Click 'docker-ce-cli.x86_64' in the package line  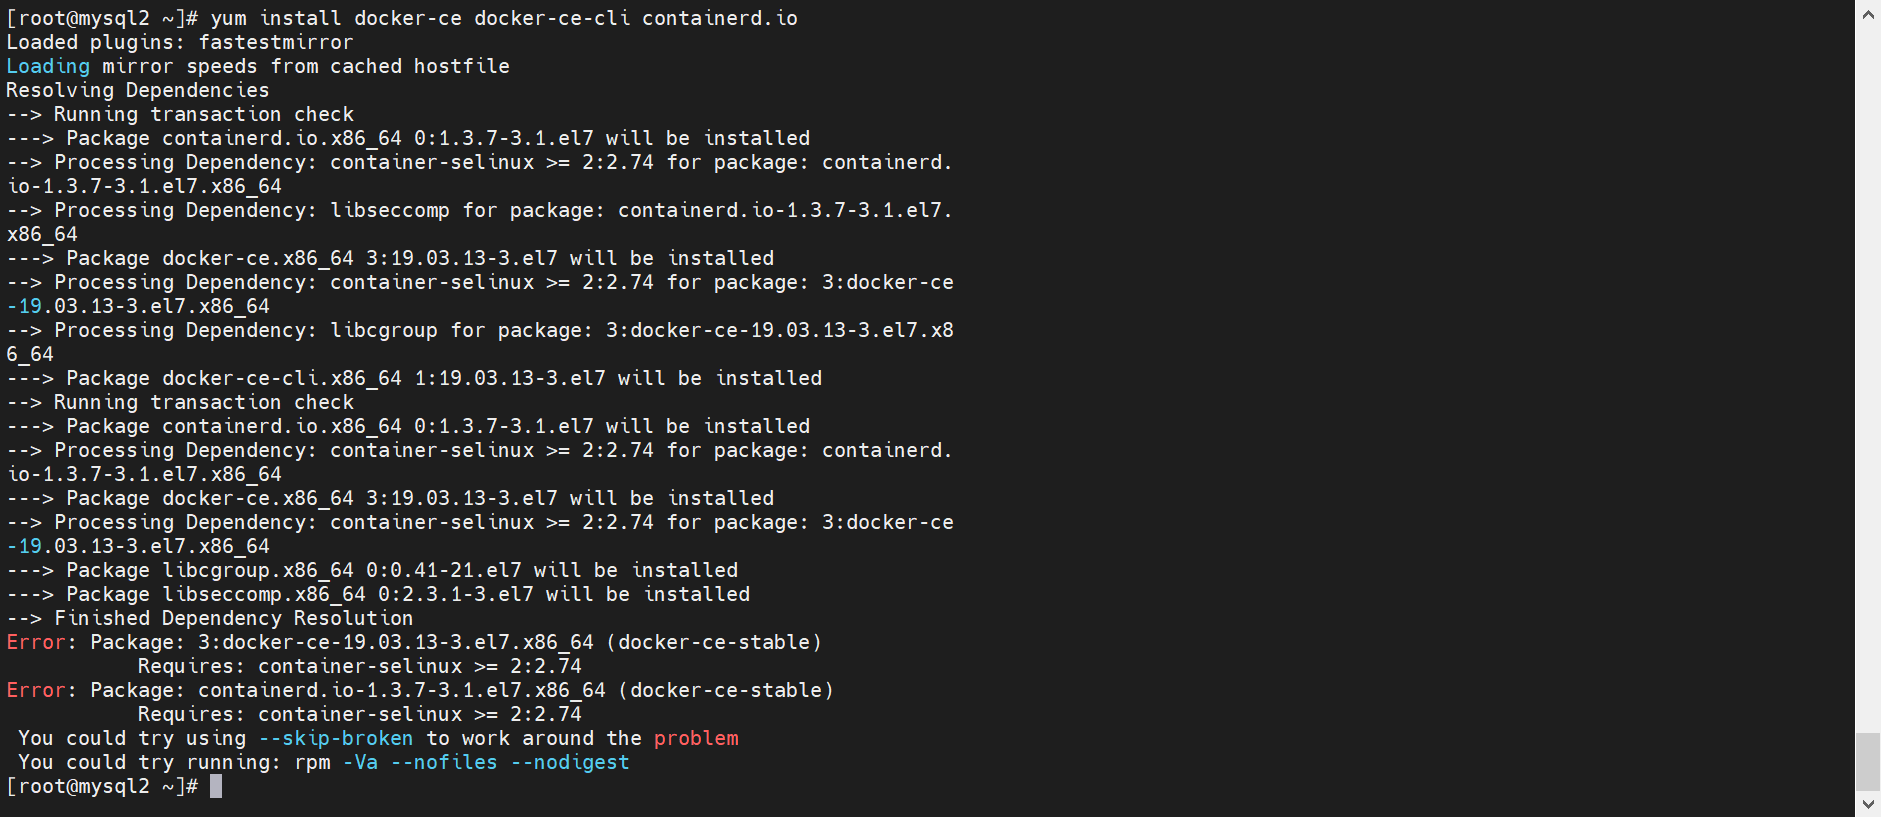tap(282, 378)
